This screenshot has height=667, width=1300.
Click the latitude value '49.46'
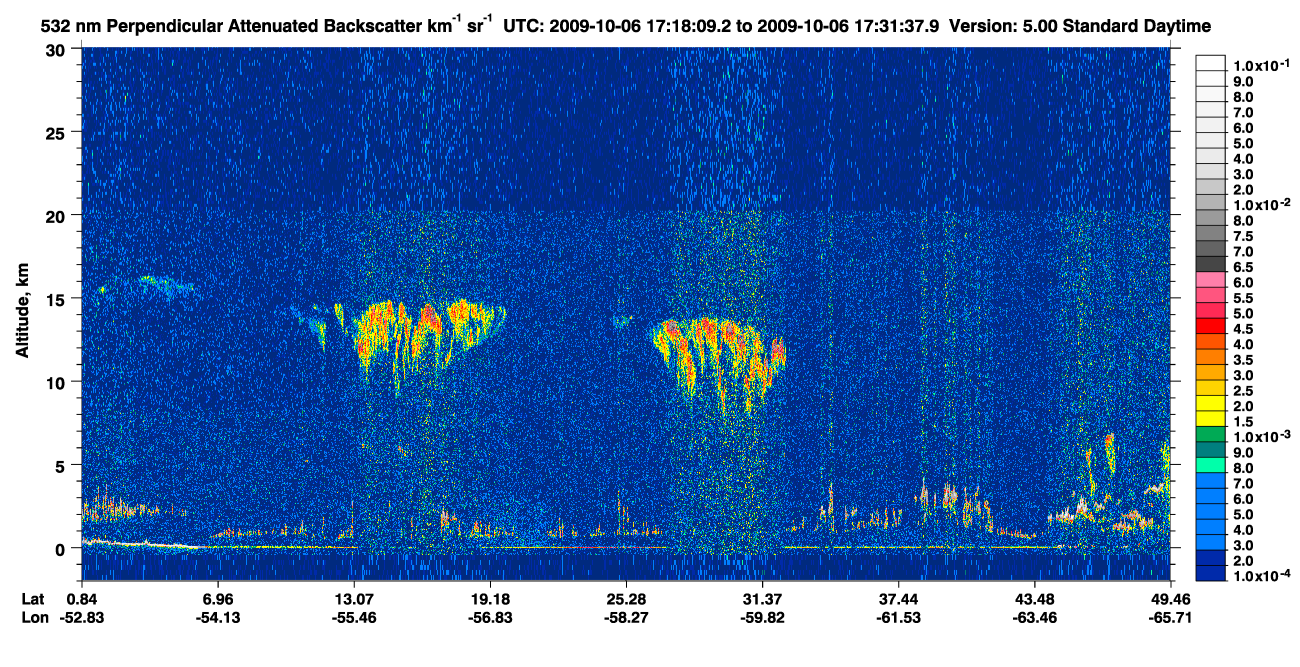point(1170,599)
